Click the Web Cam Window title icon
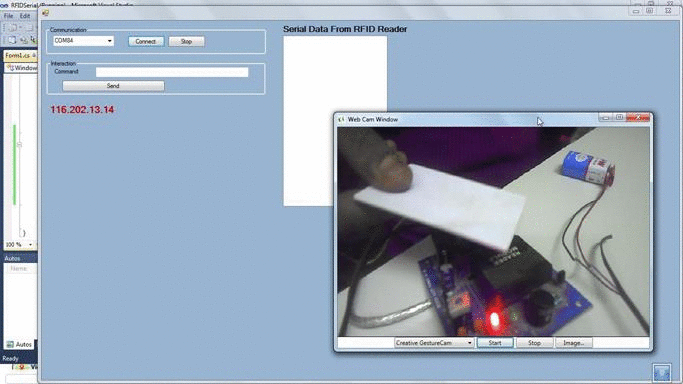 point(342,119)
